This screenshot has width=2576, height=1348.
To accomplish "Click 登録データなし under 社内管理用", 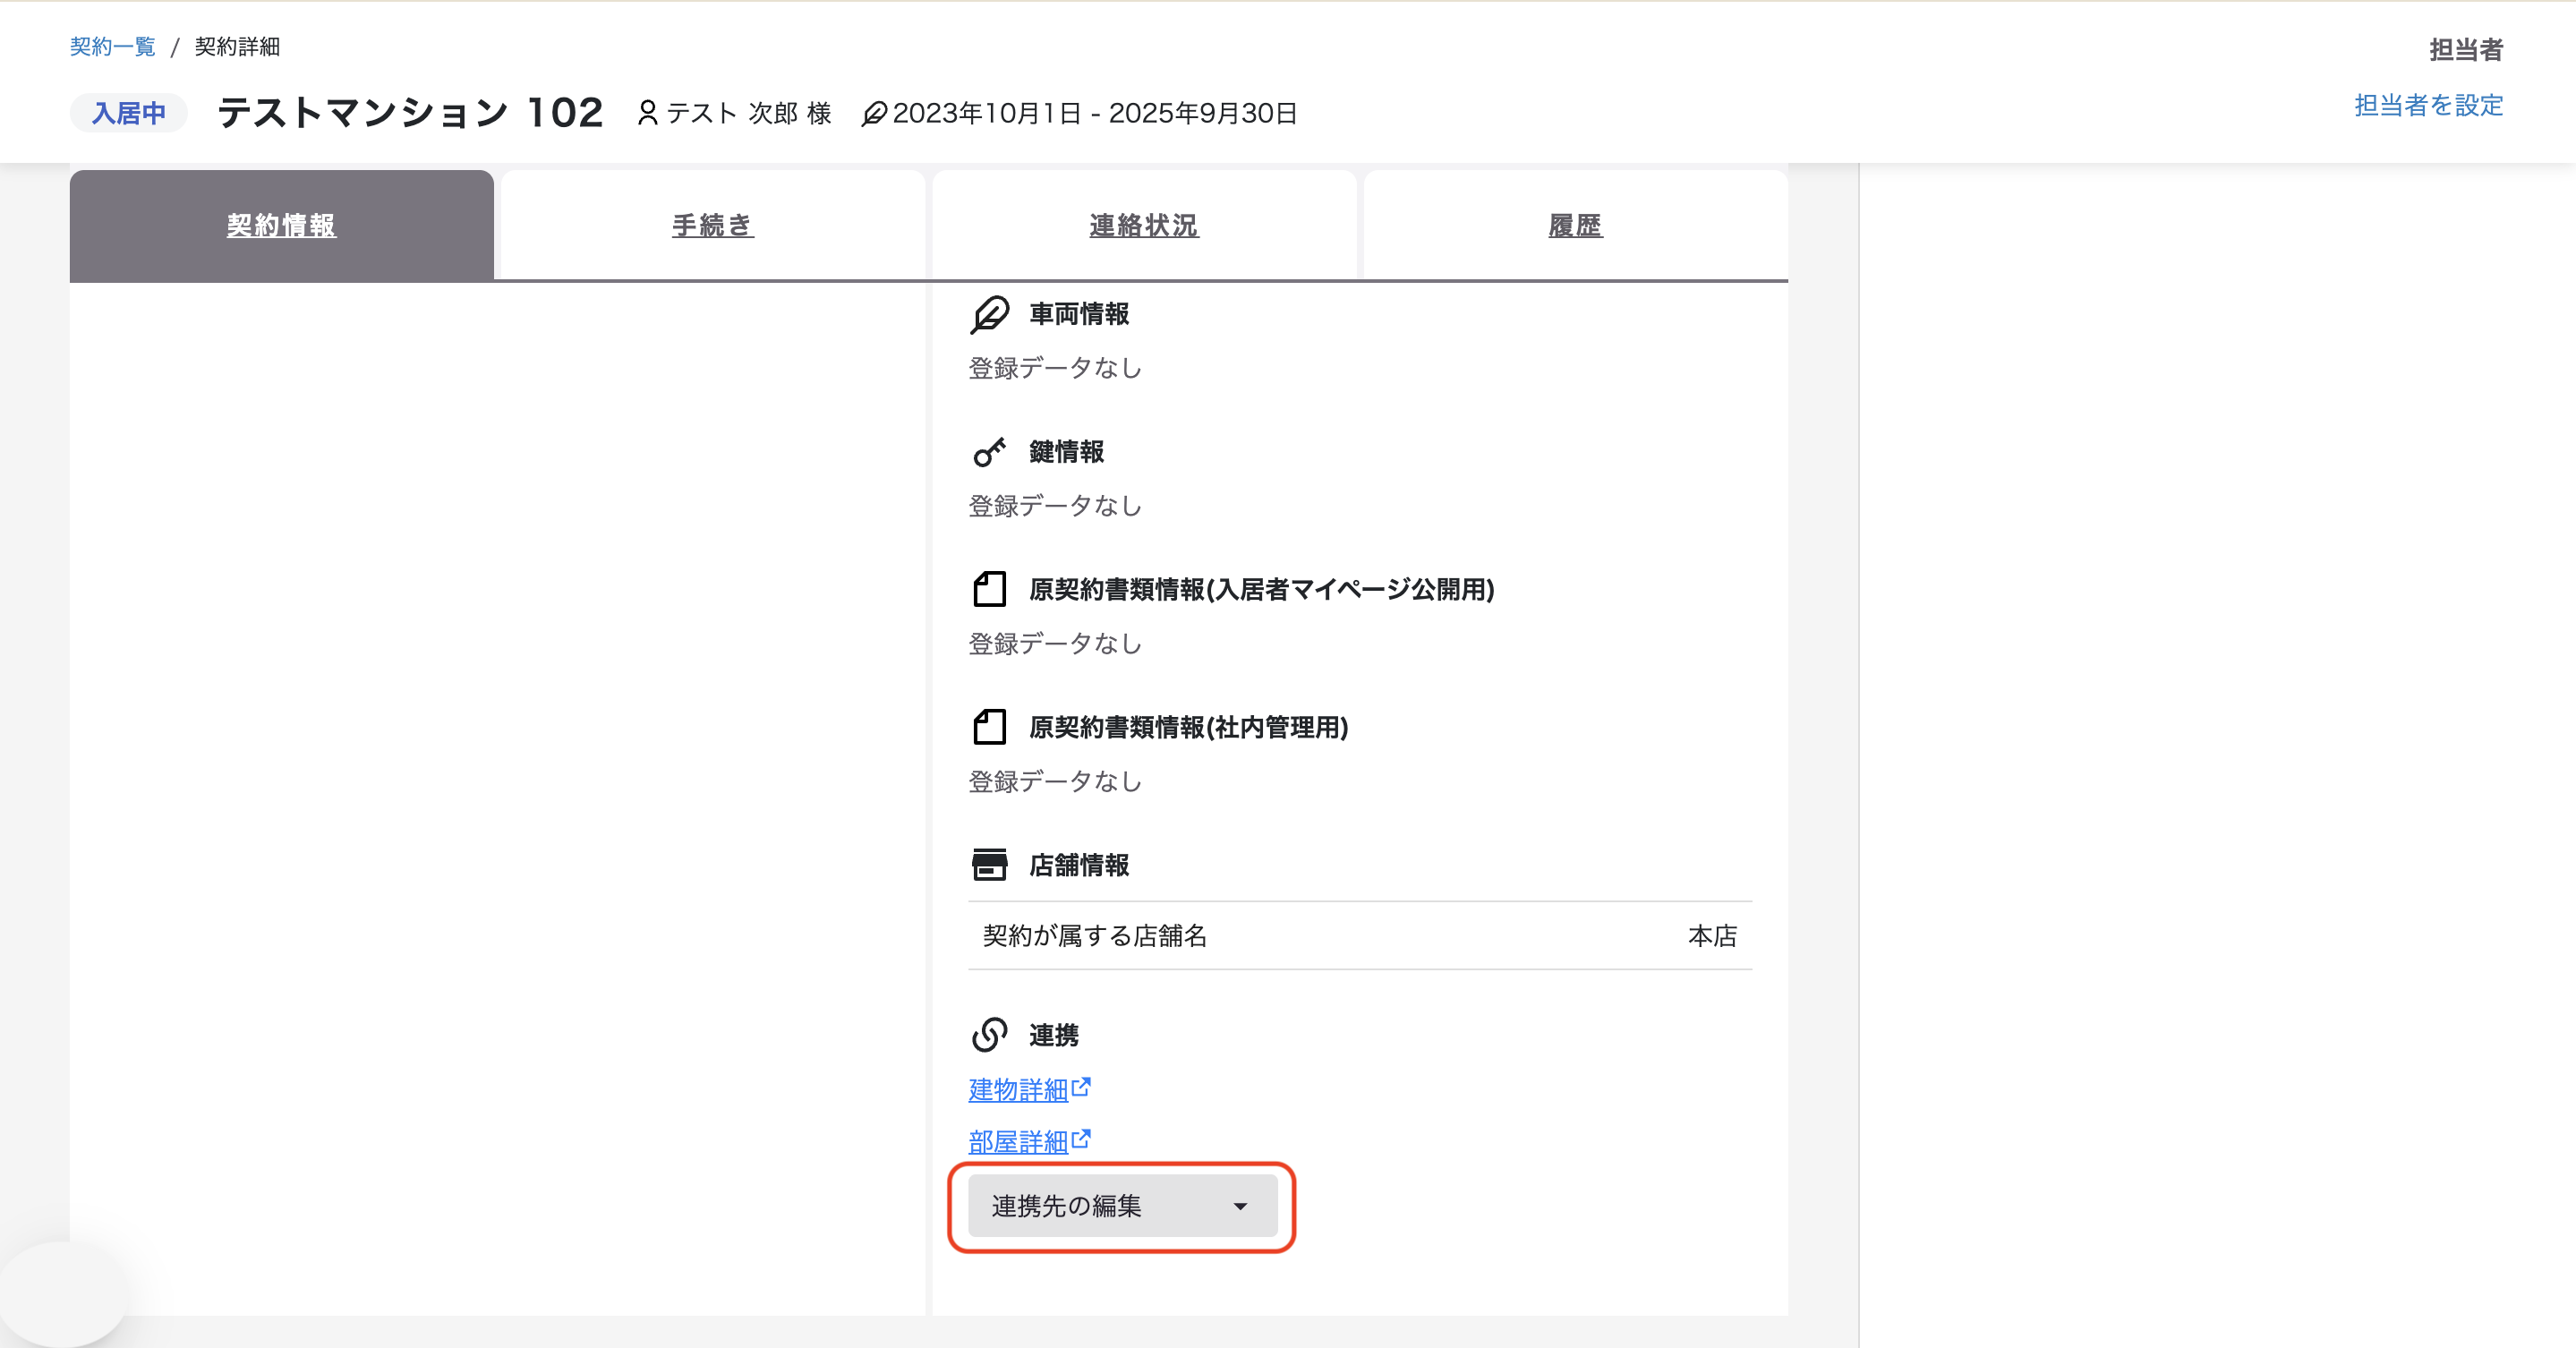I will pyautogui.click(x=1055, y=782).
